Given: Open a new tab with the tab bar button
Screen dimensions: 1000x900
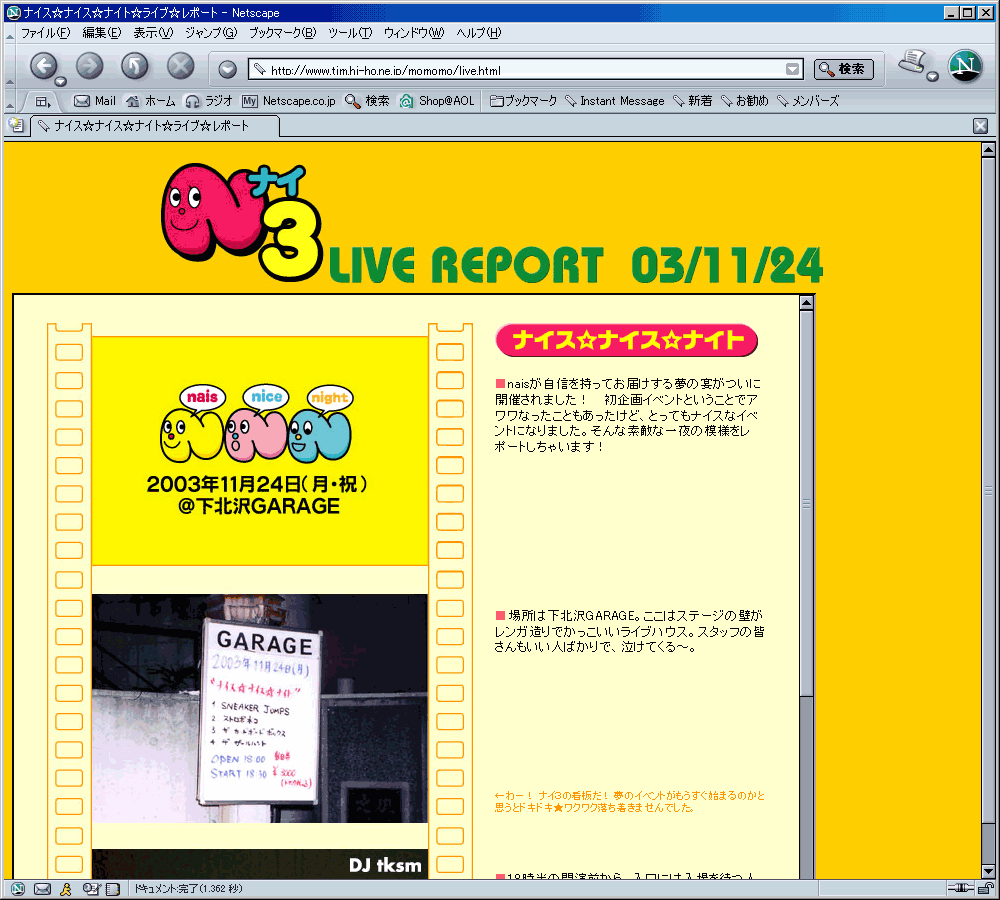Looking at the screenshot, I should [x=16, y=125].
